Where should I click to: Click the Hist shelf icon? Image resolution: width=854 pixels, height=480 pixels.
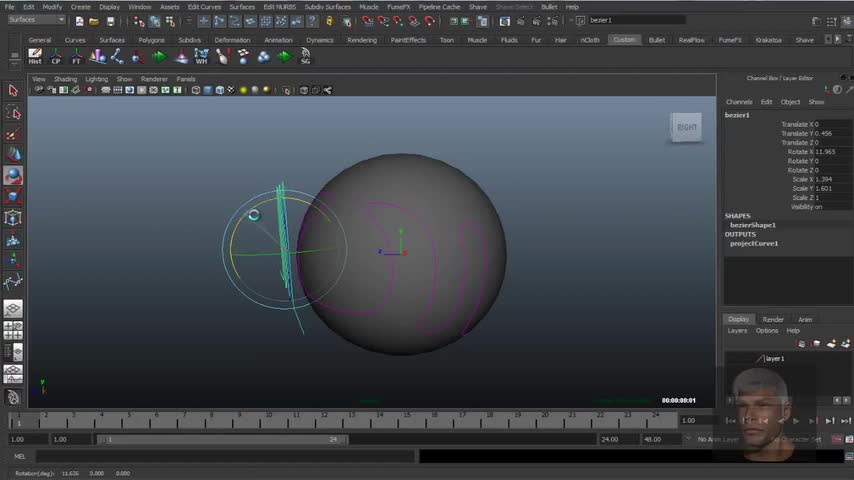pos(35,57)
